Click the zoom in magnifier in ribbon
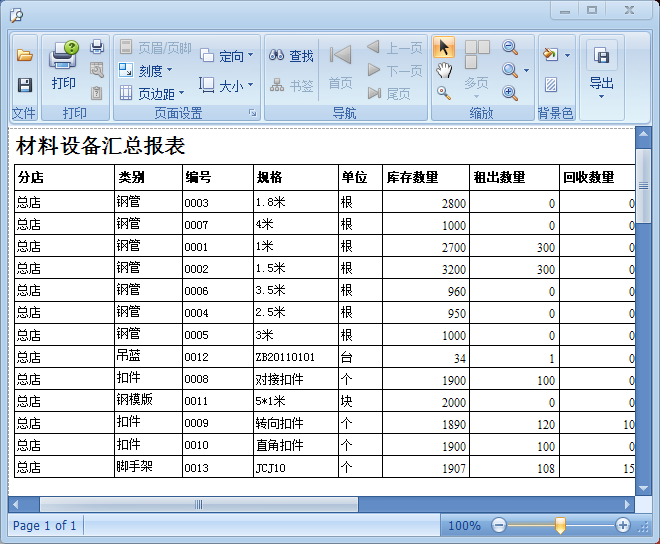Image resolution: width=660 pixels, height=544 pixels. click(x=510, y=93)
